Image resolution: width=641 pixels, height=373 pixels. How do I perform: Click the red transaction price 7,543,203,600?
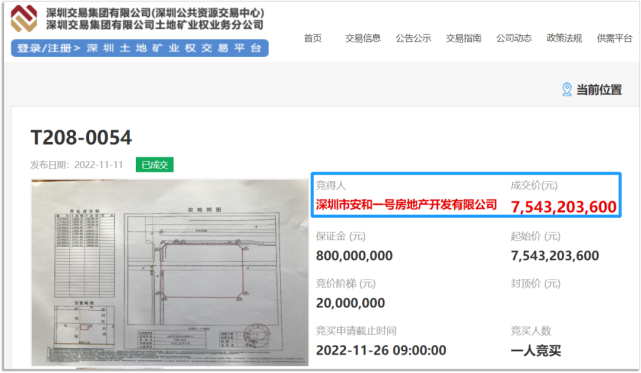click(564, 207)
